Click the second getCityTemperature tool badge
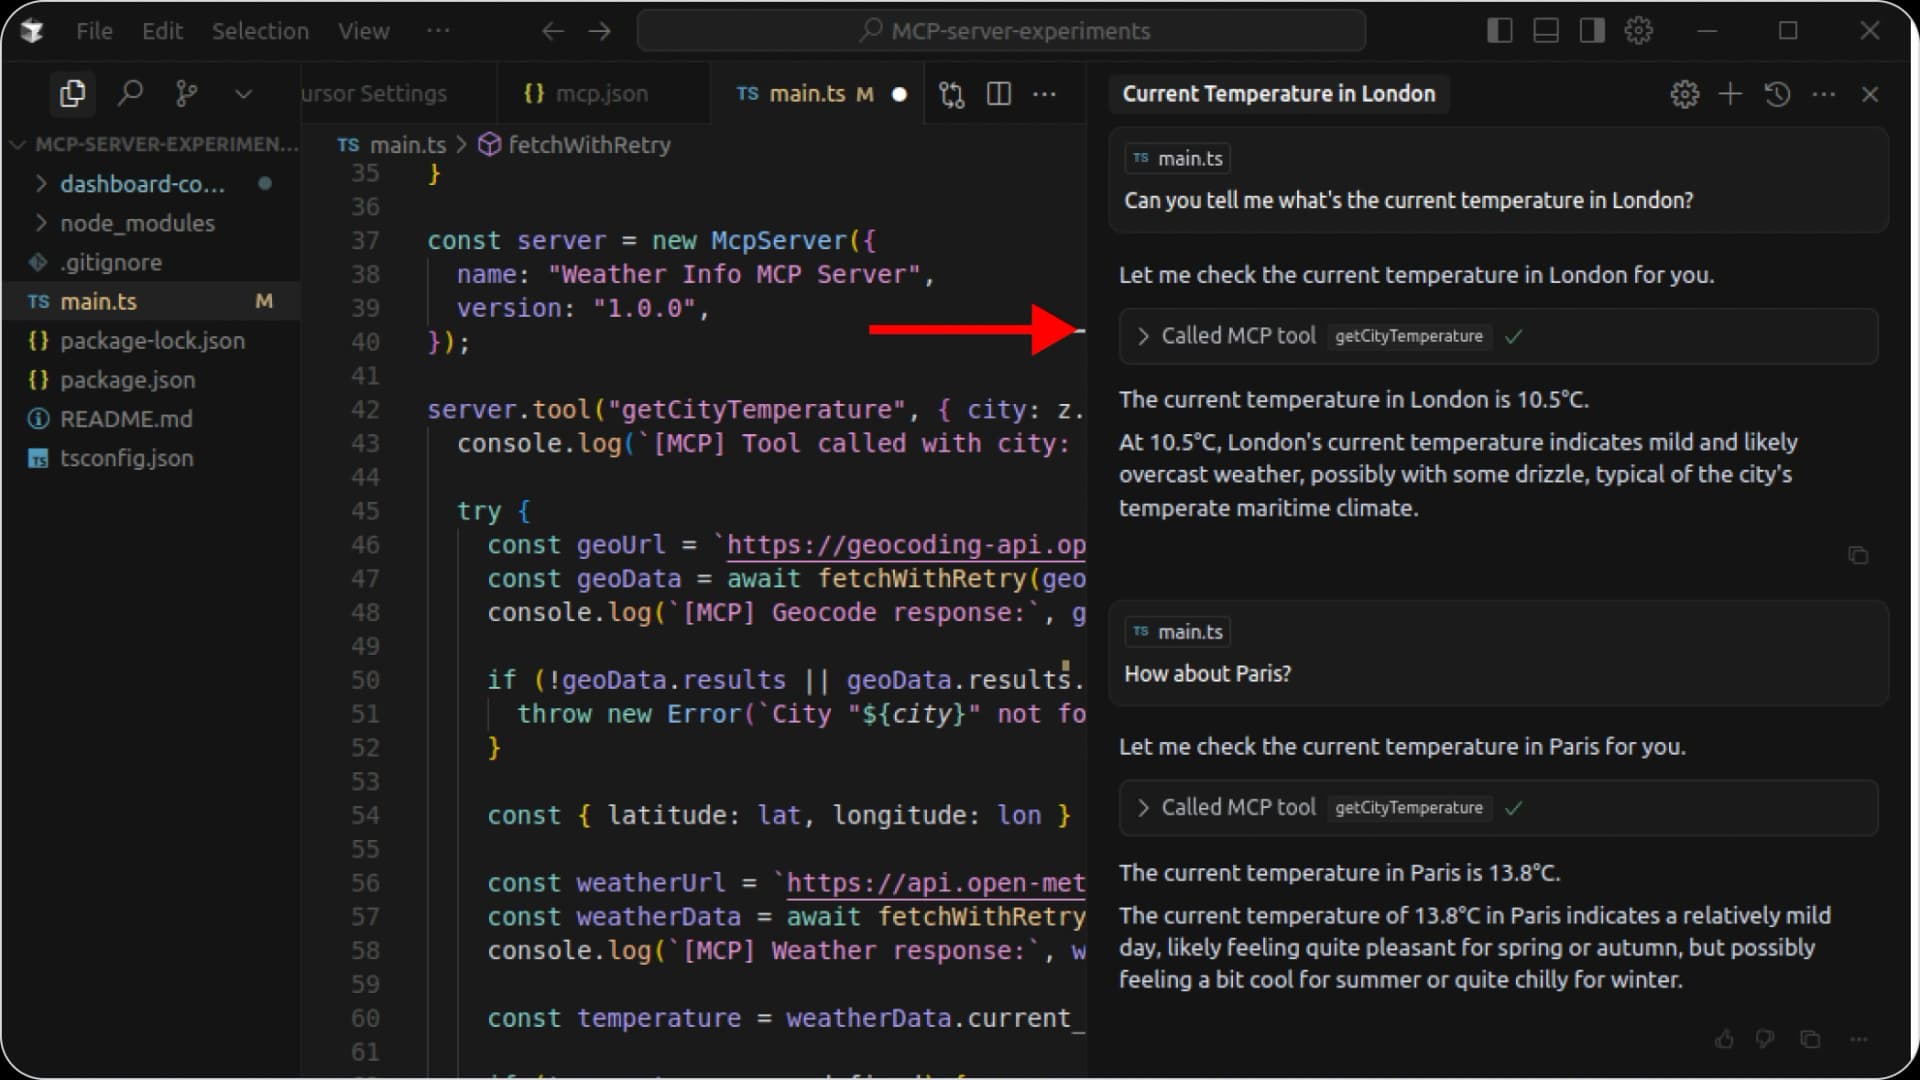 (1409, 808)
